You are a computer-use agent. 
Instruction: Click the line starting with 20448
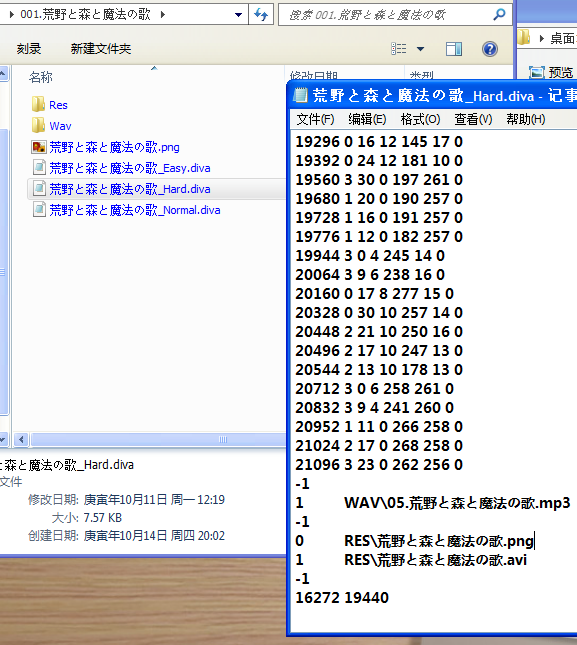click(379, 332)
